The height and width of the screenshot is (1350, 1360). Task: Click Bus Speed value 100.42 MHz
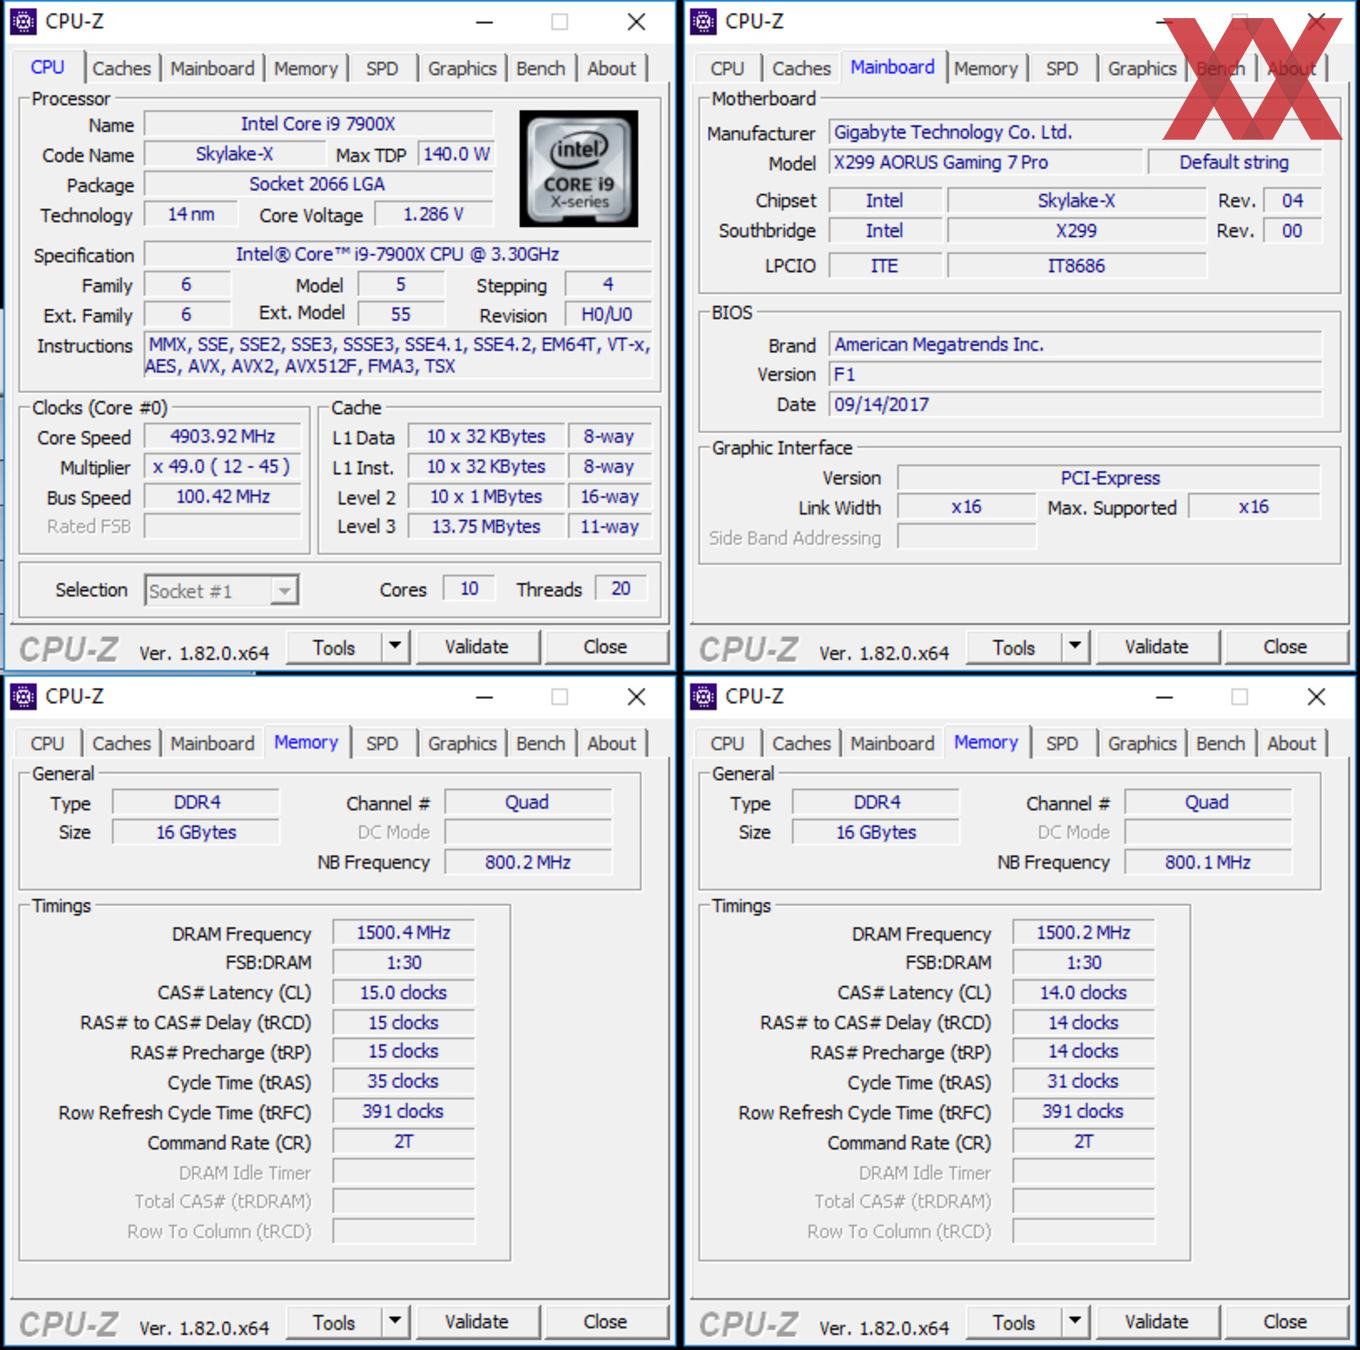pos(223,496)
